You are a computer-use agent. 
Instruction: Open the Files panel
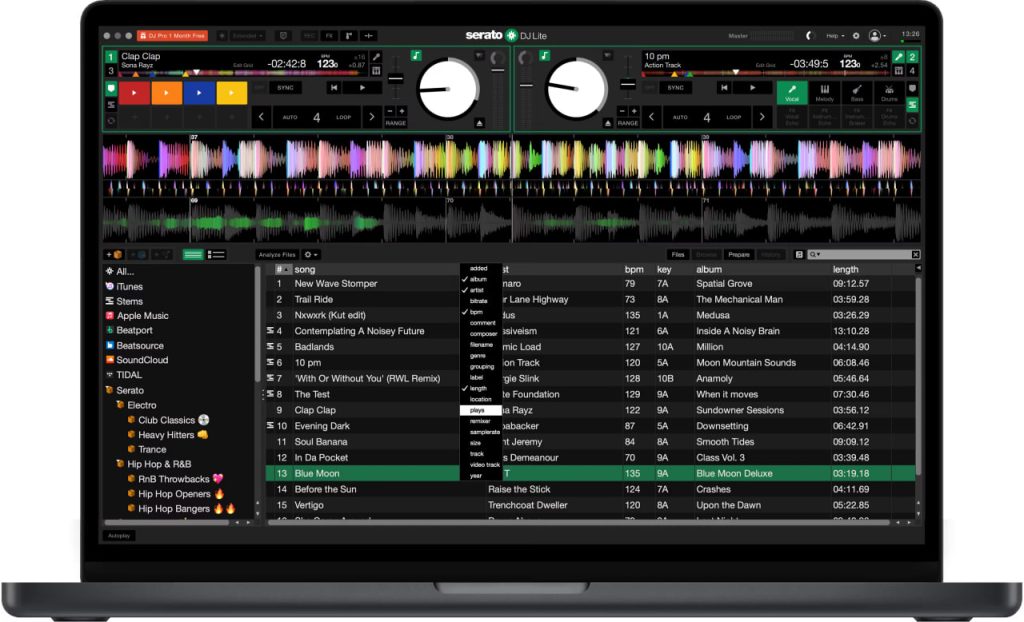pos(678,255)
